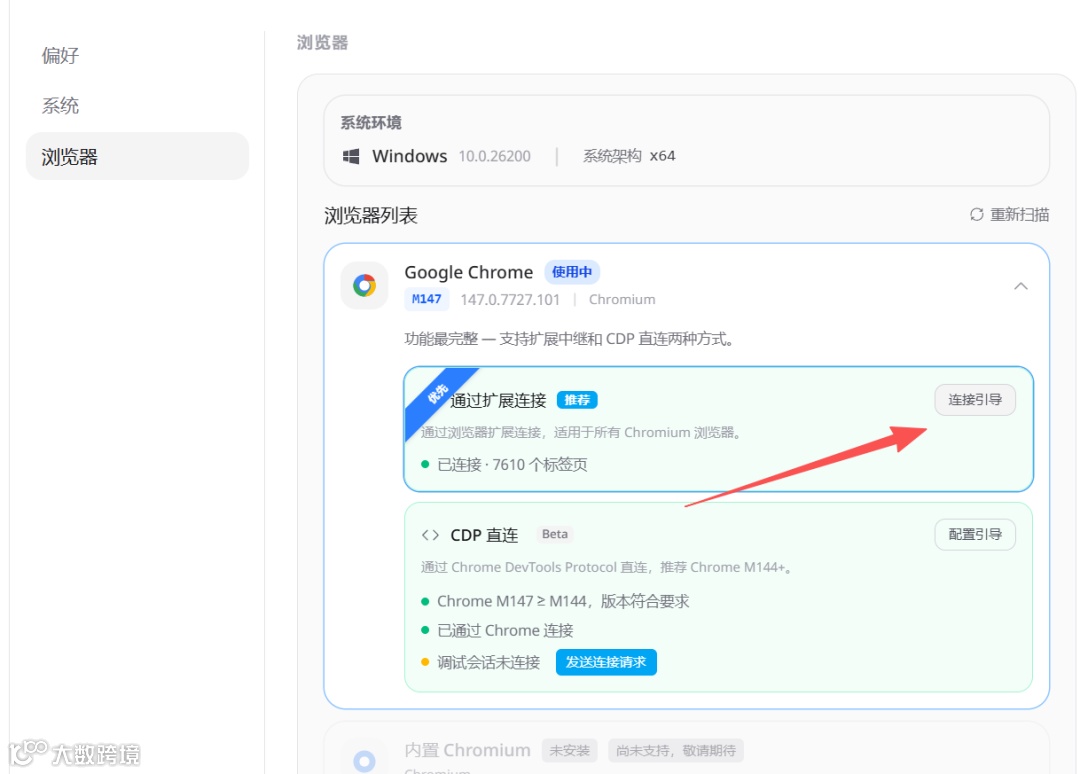Click the 优先 priority ribbon on extension card
The height and width of the screenshot is (774, 1080).
click(x=437, y=395)
